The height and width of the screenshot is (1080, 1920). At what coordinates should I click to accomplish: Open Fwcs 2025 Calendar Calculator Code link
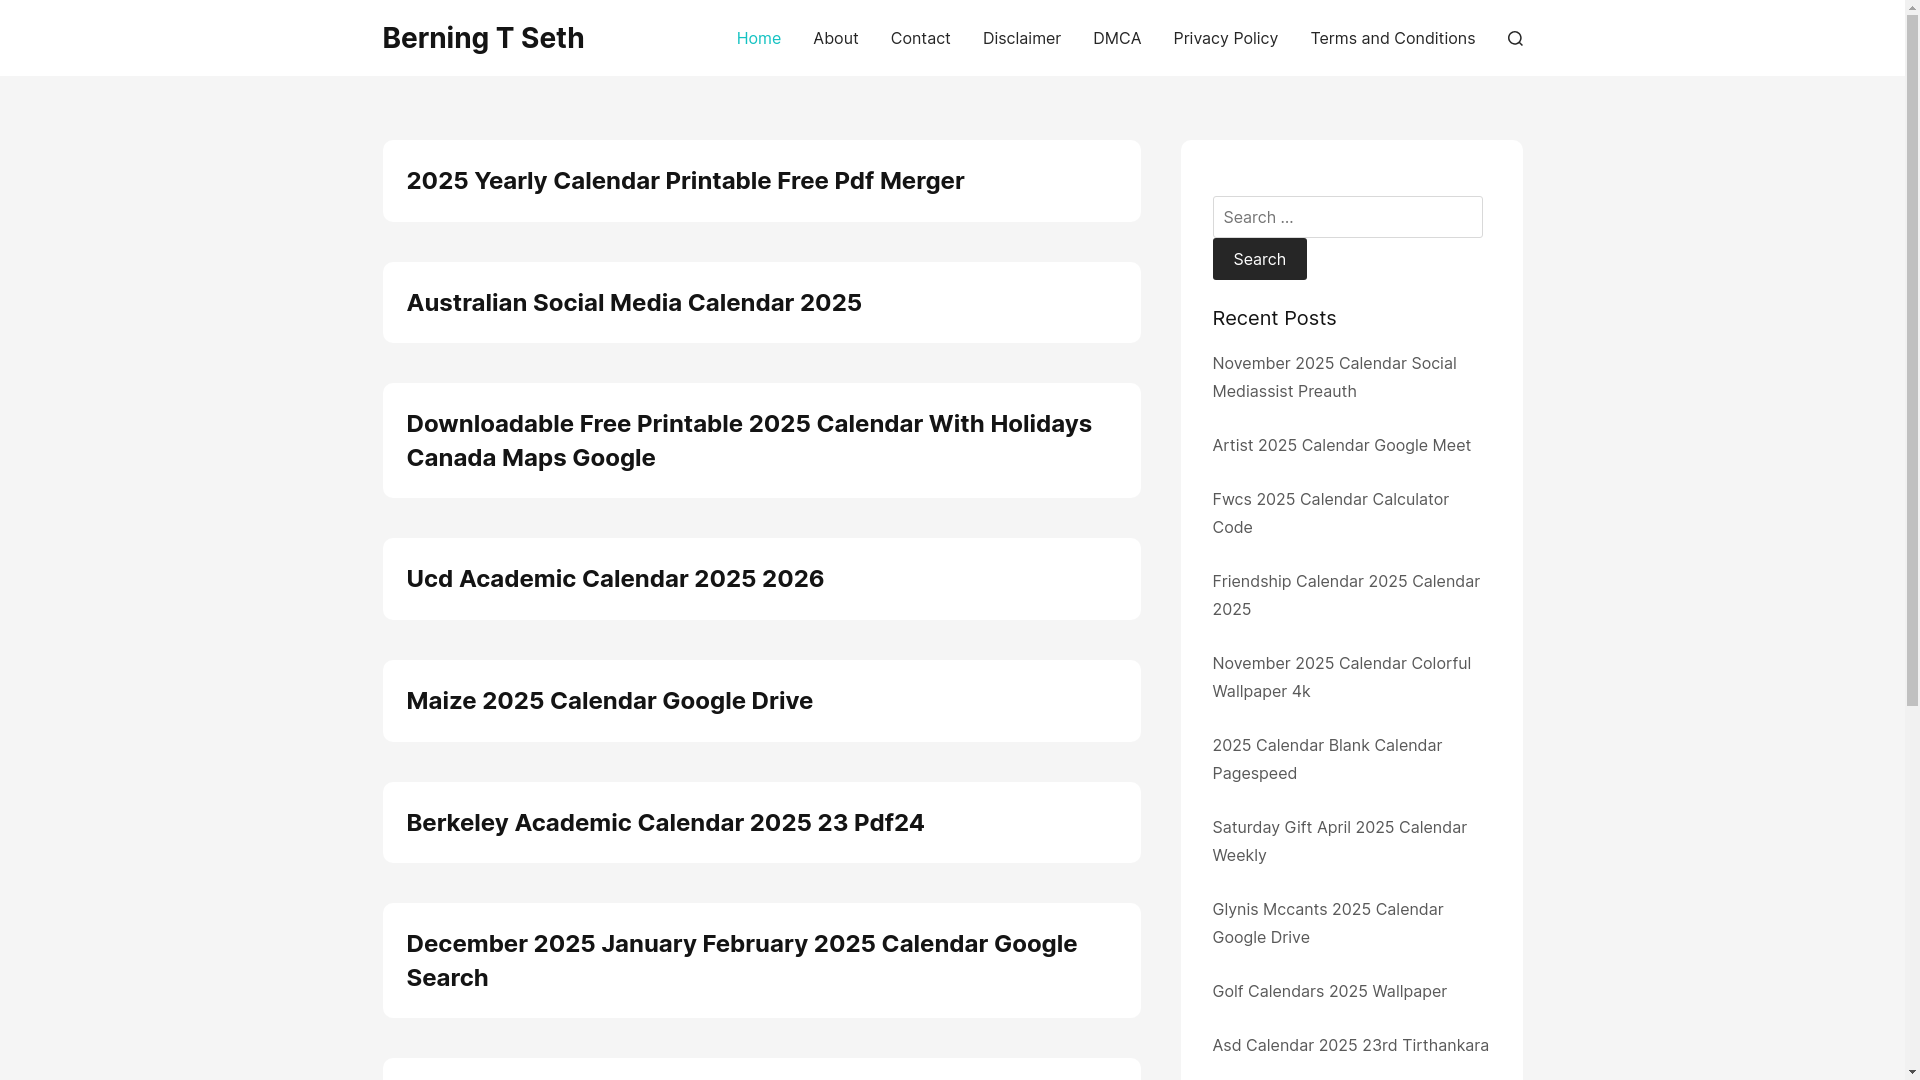pos(1330,513)
